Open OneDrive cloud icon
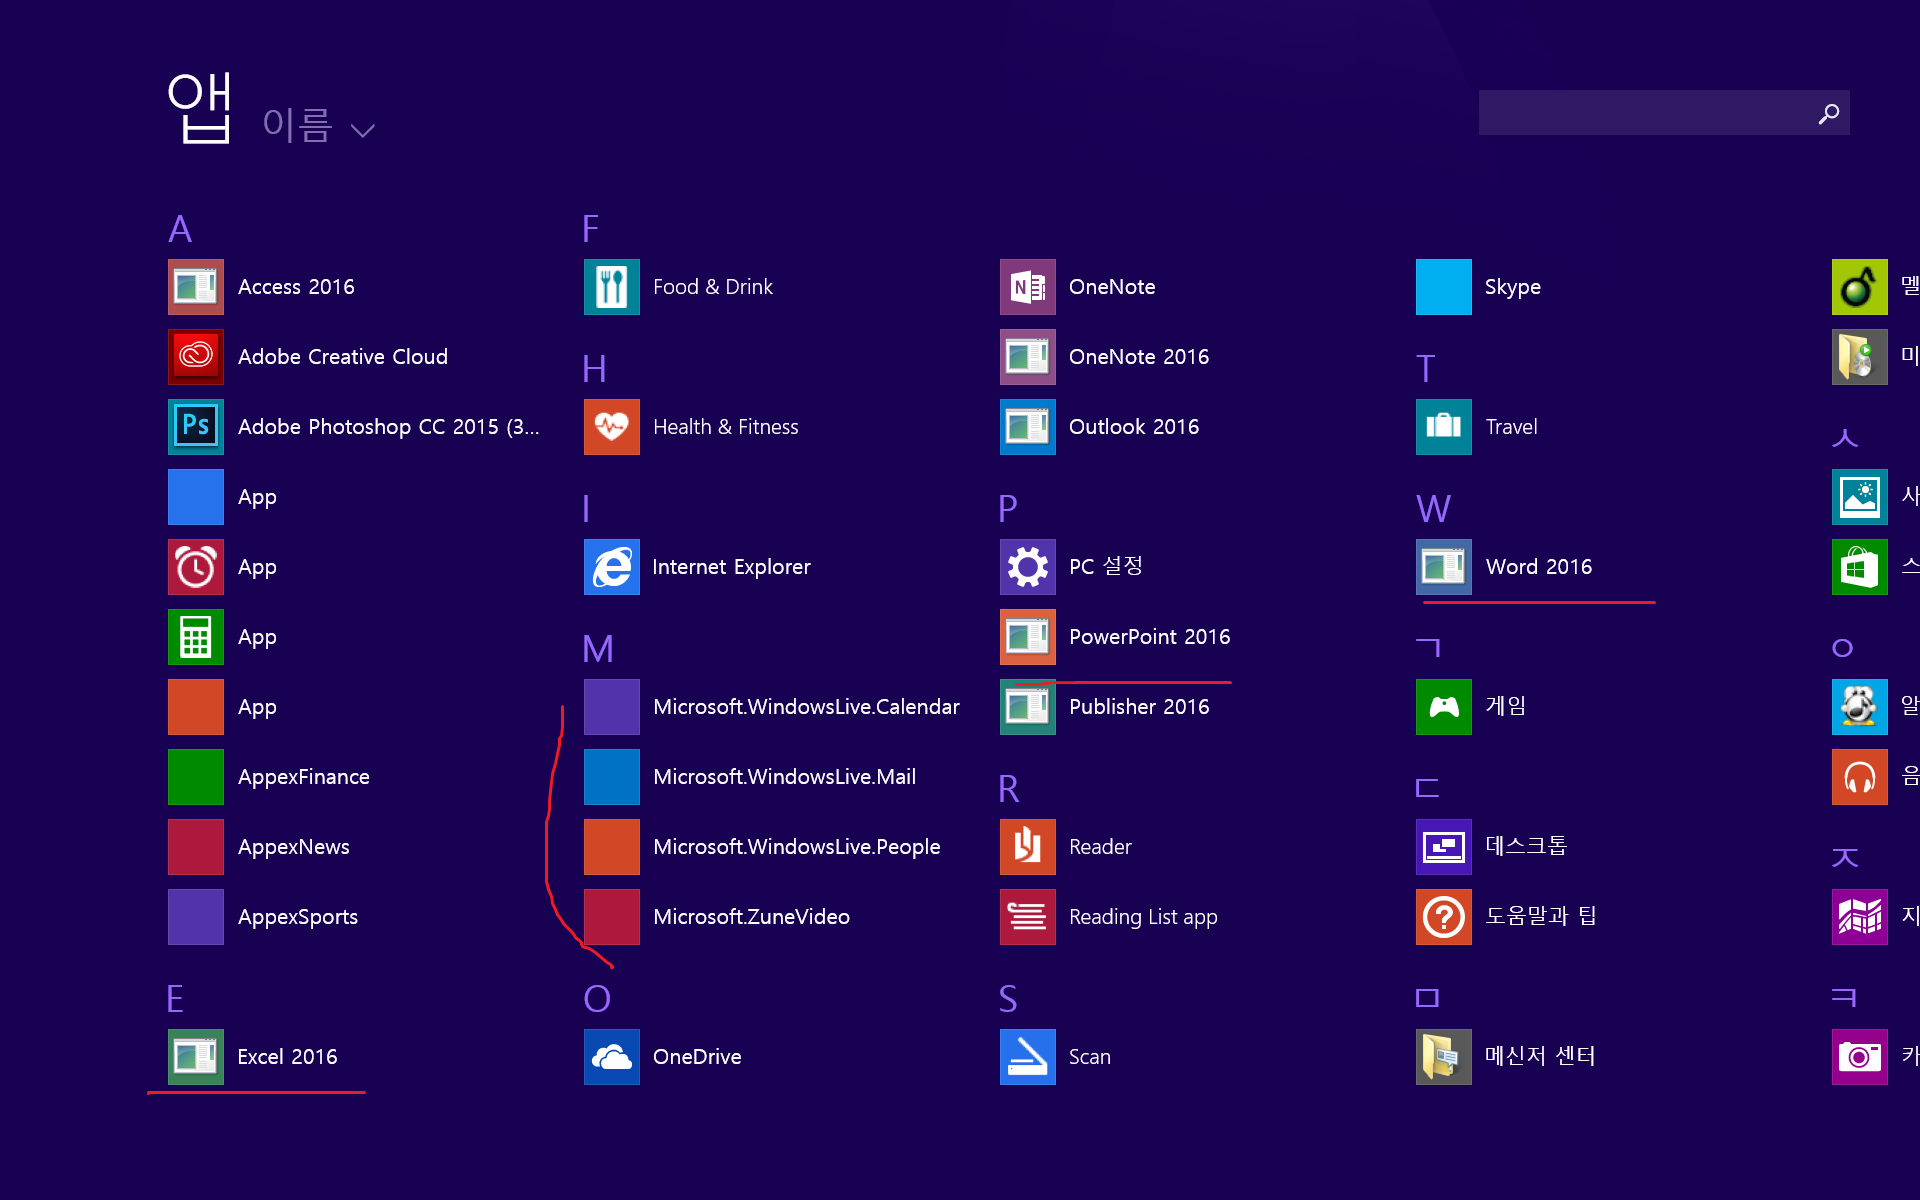1920x1200 pixels. pyautogui.click(x=612, y=1057)
